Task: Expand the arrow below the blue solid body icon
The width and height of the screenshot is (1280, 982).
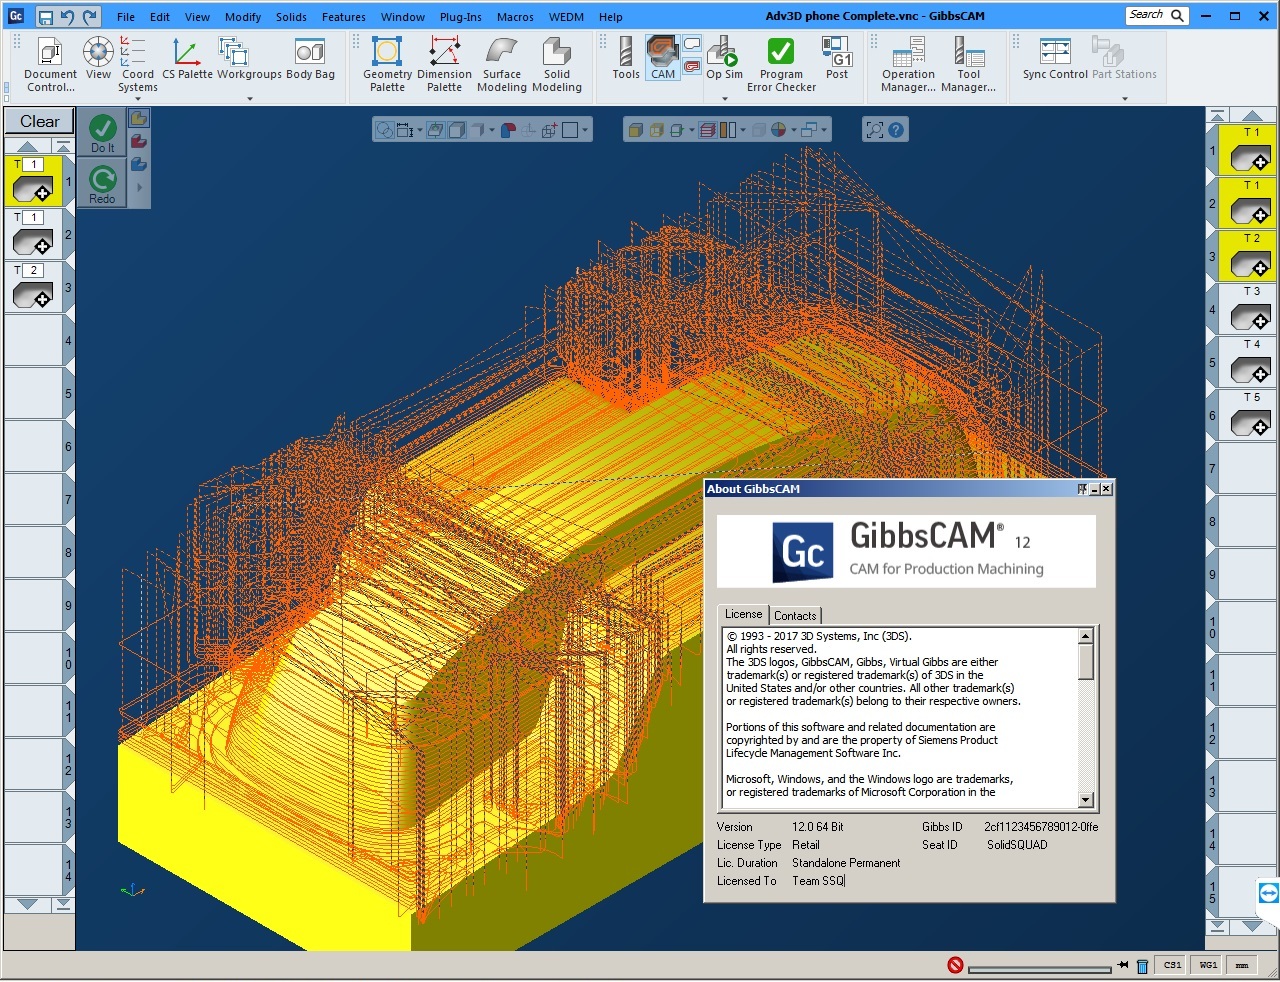Action: pos(139,187)
